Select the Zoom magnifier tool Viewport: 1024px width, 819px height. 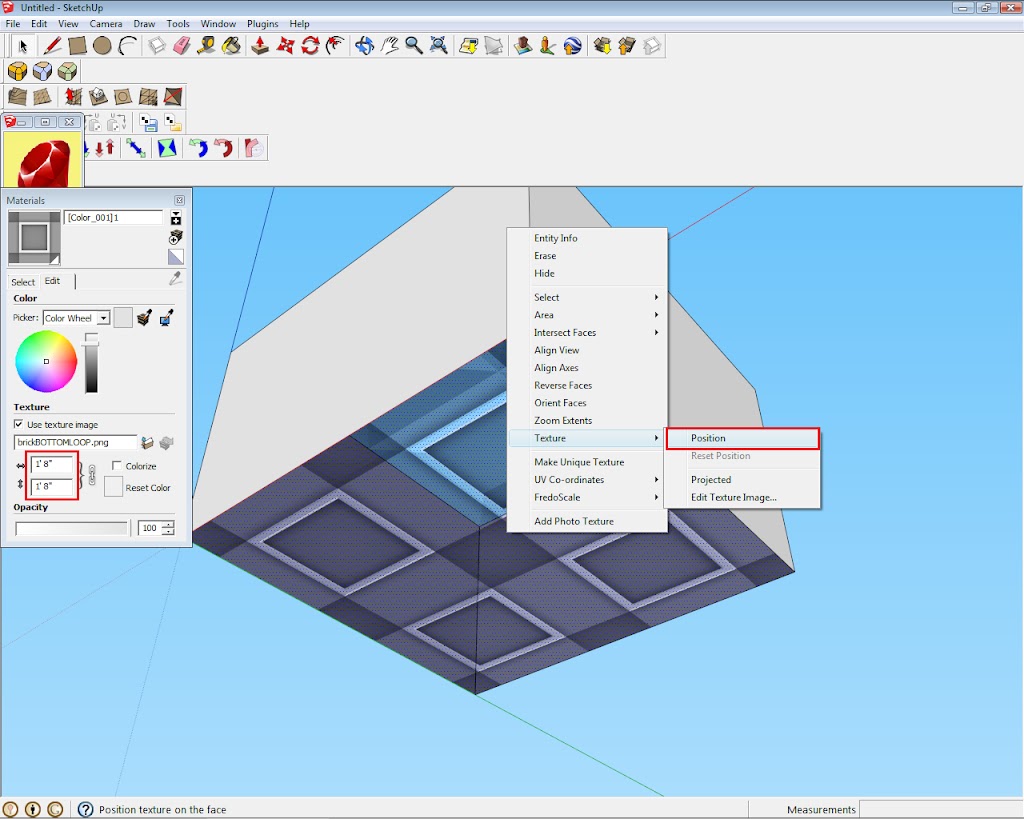click(x=414, y=46)
